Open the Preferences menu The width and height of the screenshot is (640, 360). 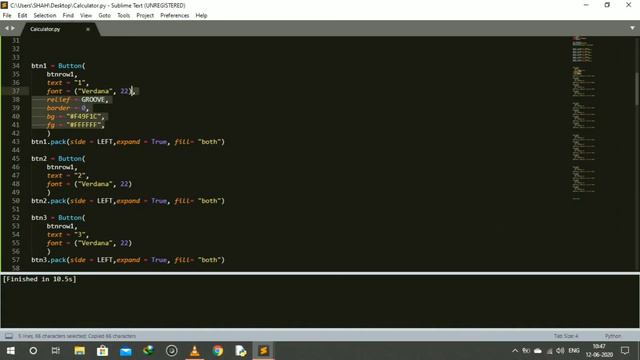175,16
